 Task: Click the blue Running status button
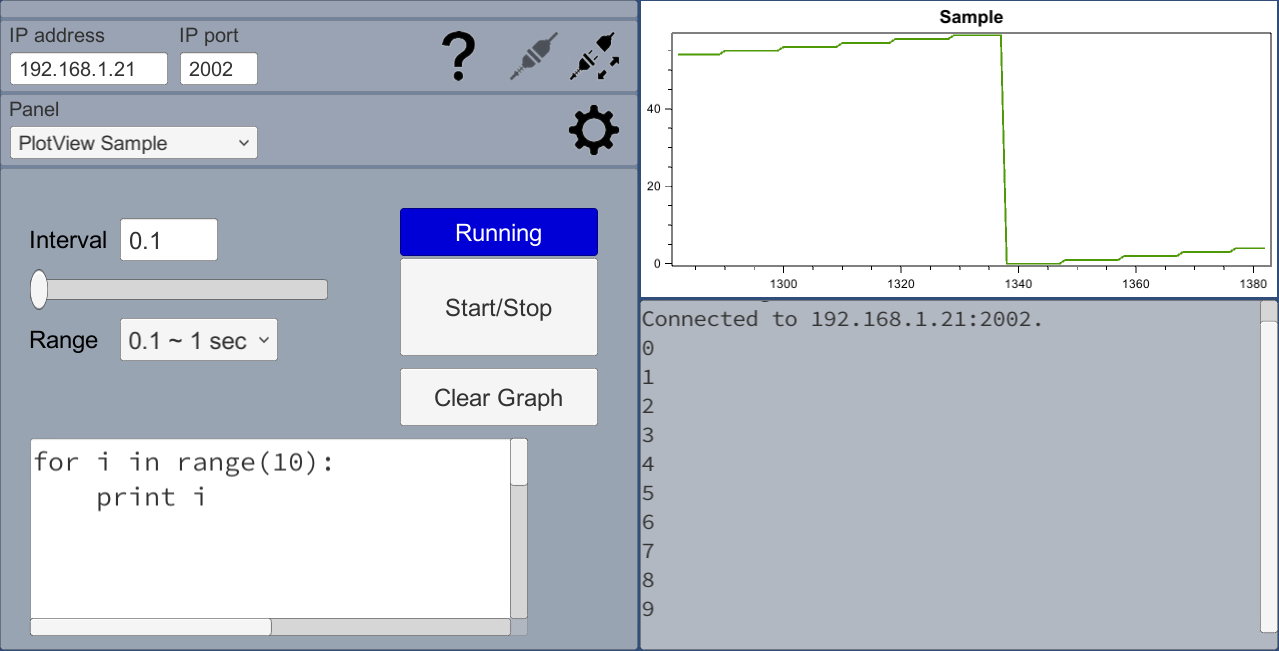pos(498,233)
